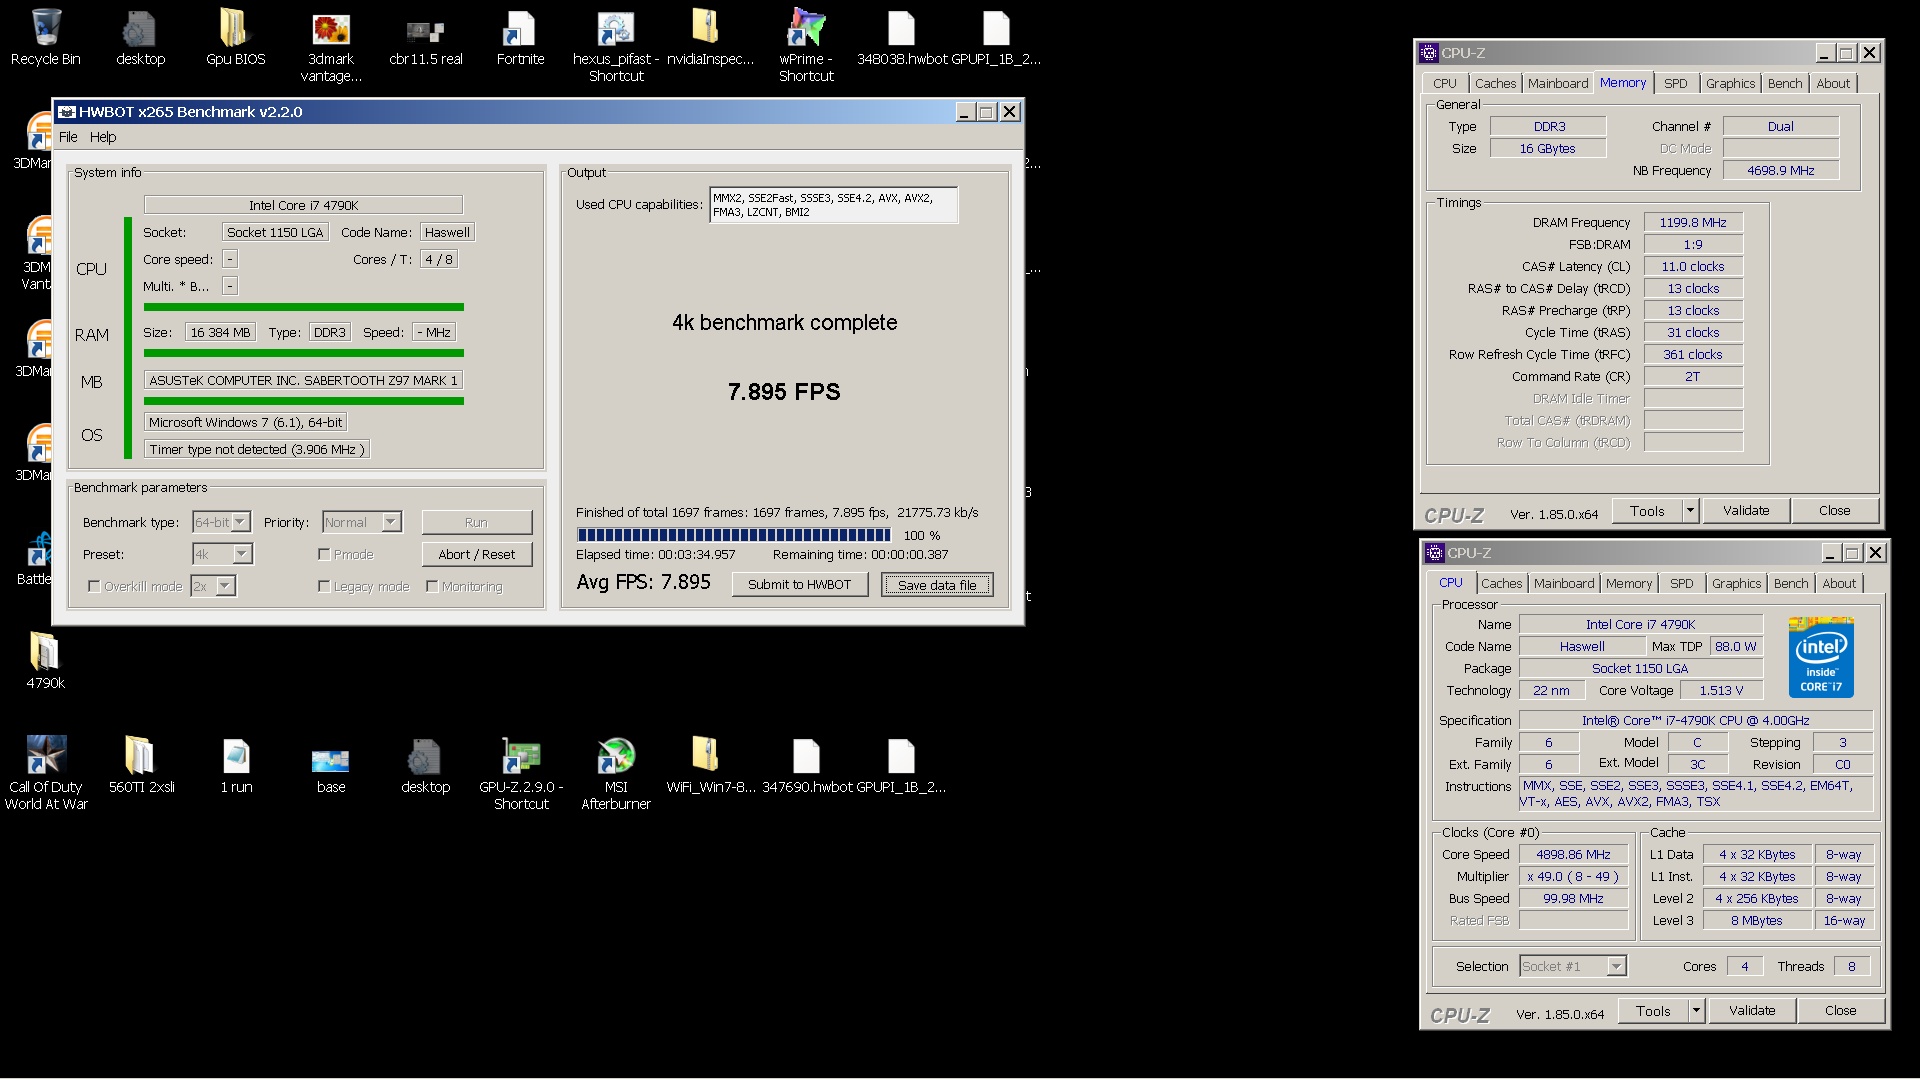Click Tools button in upper CPU-Z
The width and height of the screenshot is (1920, 1080).
click(x=1647, y=511)
